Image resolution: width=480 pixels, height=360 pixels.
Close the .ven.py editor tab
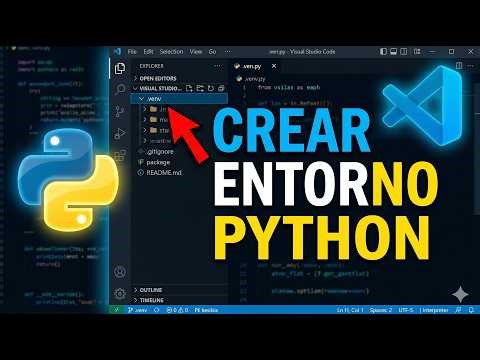[274, 66]
